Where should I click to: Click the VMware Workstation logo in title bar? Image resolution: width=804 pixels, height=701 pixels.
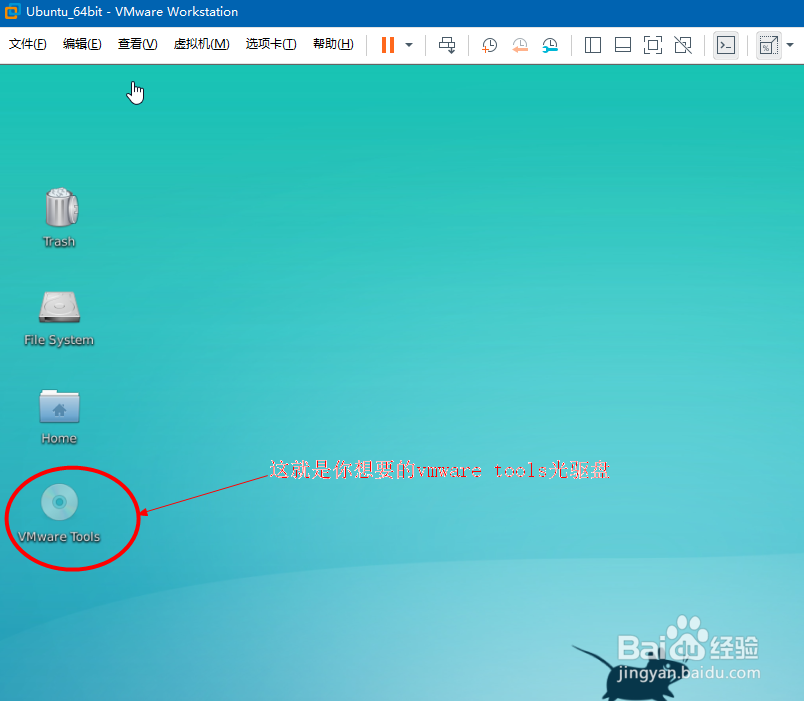point(12,11)
